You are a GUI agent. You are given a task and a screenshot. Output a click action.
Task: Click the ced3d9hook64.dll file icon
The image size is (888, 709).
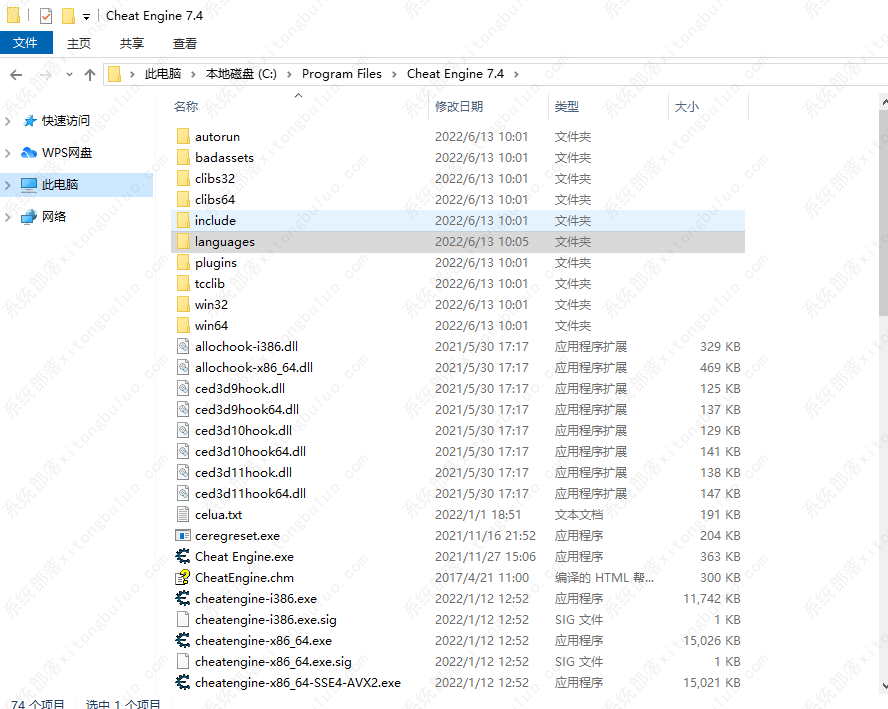[x=183, y=409]
